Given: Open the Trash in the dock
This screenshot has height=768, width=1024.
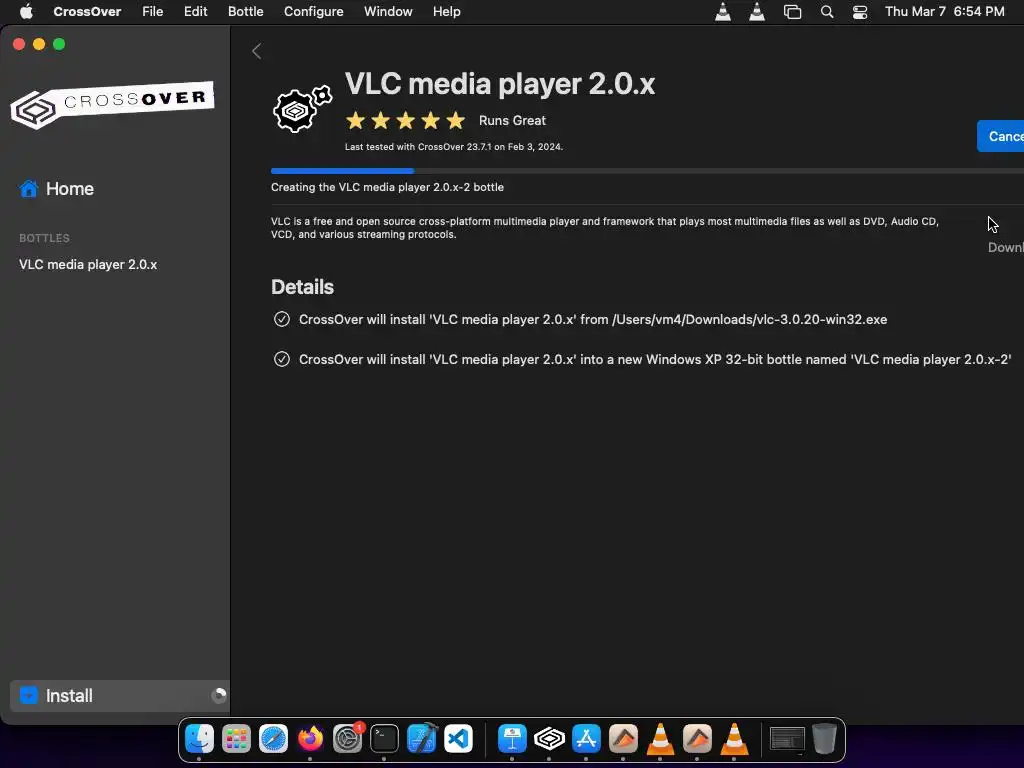Looking at the screenshot, I should tap(824, 739).
